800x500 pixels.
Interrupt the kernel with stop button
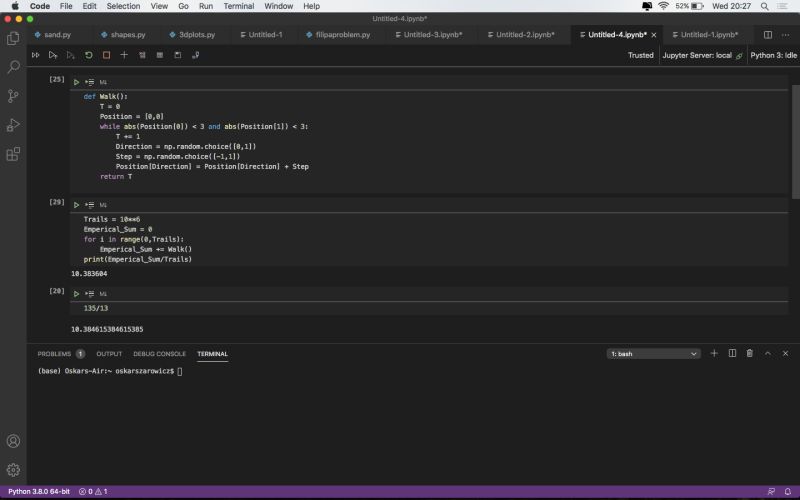point(106,55)
